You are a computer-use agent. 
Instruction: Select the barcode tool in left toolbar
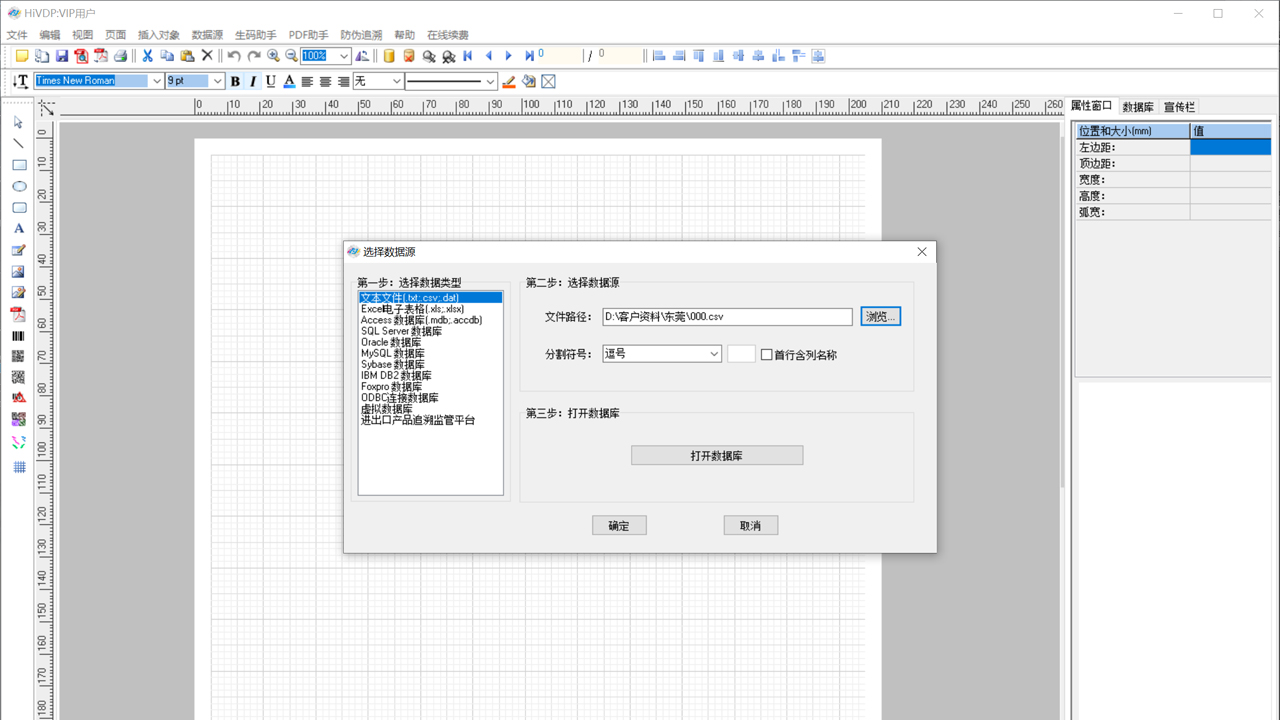(18, 336)
